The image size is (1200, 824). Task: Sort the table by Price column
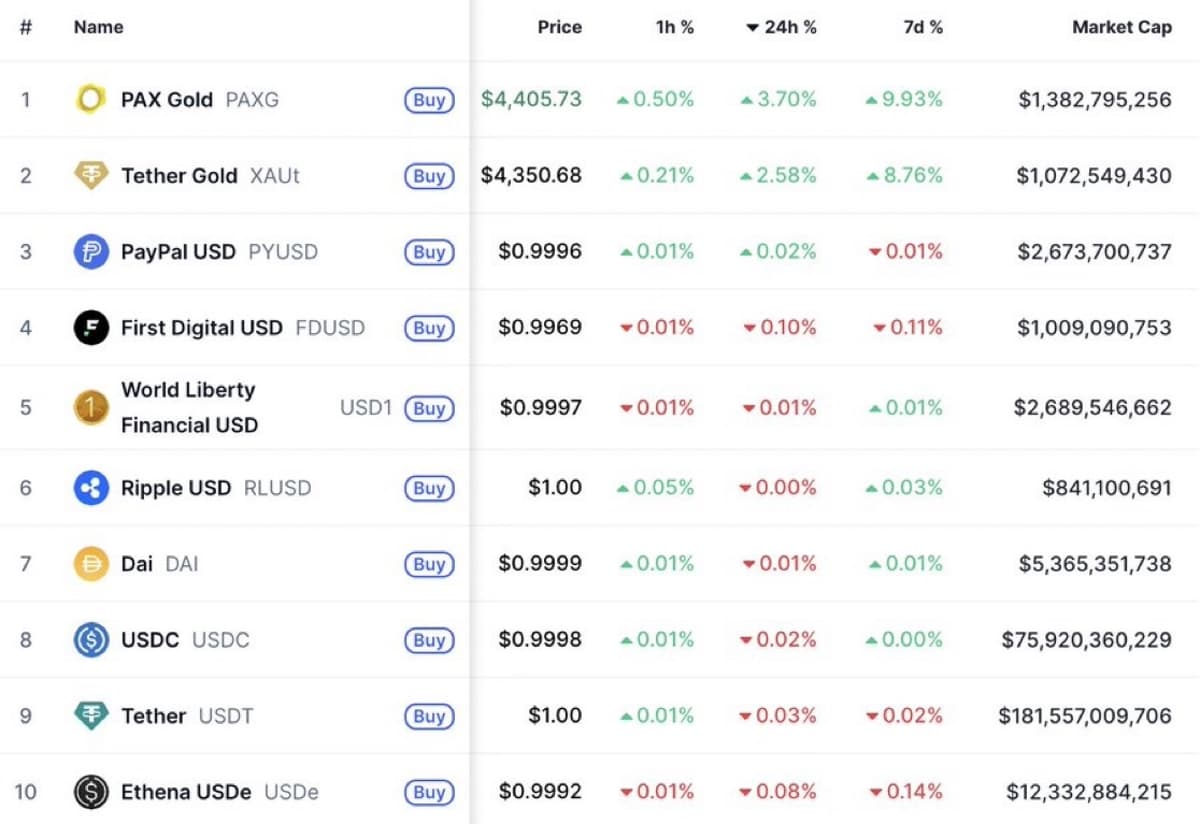pos(559,27)
